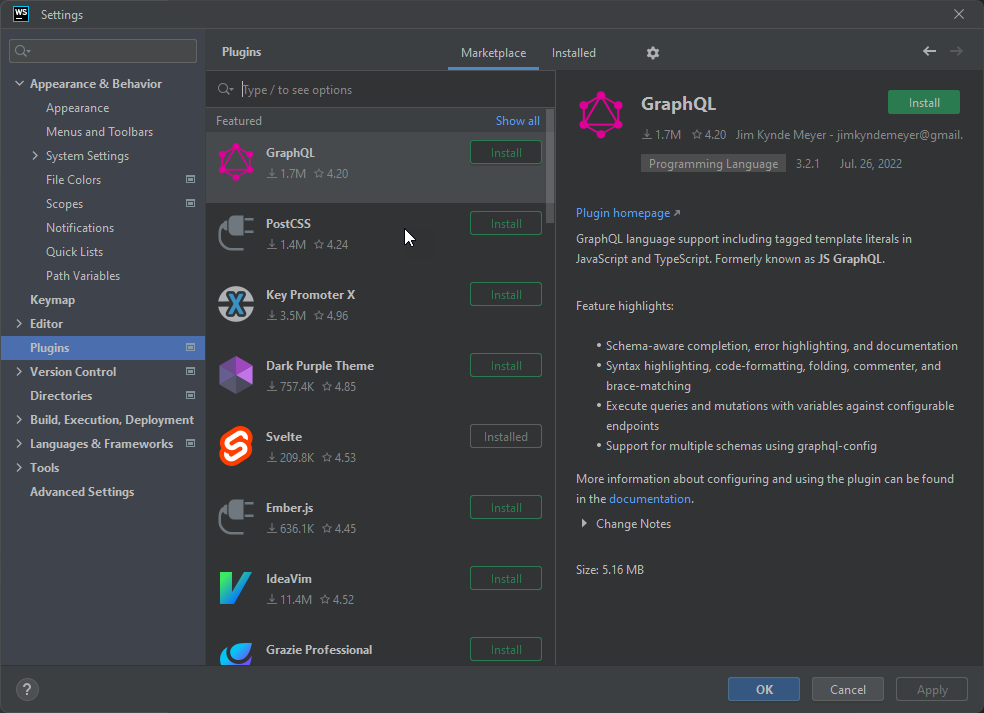Click the Dark Purple Theme cube icon
This screenshot has height=713, width=984.
pos(236,375)
